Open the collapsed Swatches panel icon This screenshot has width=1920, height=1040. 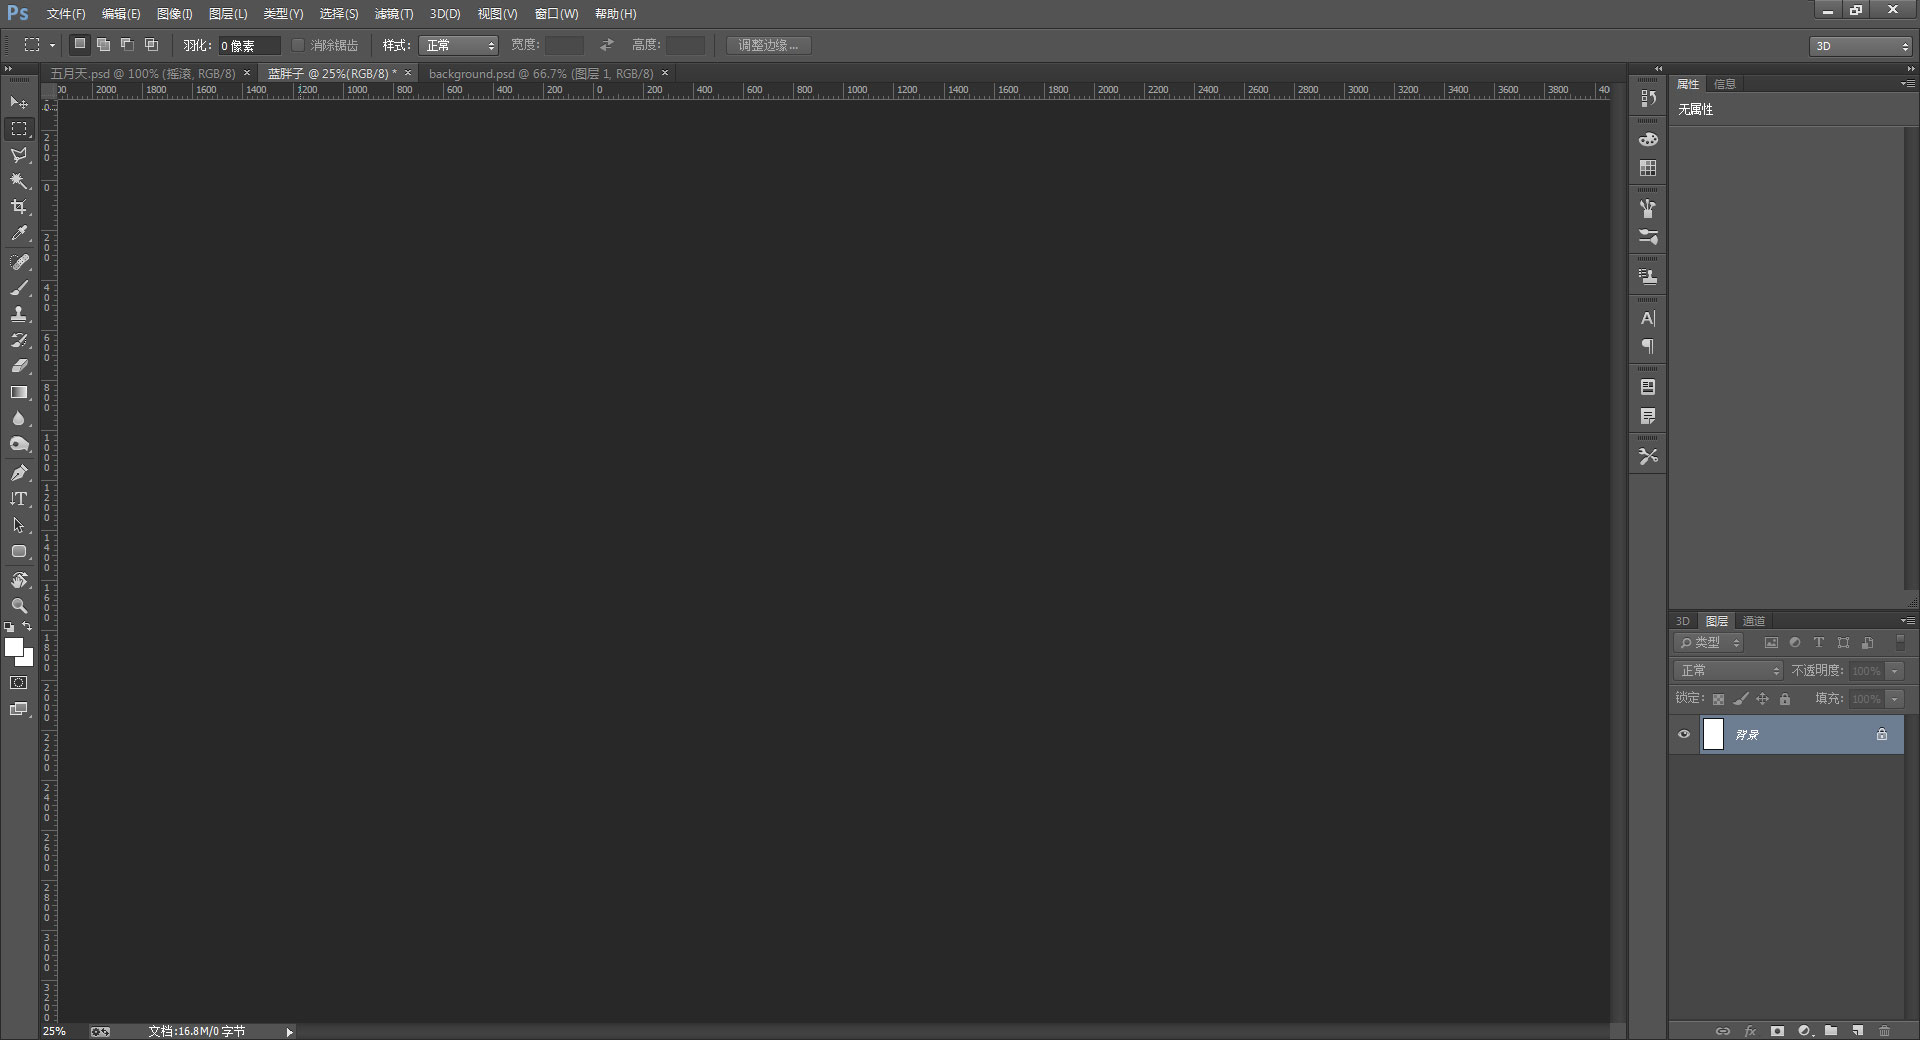(1648, 168)
